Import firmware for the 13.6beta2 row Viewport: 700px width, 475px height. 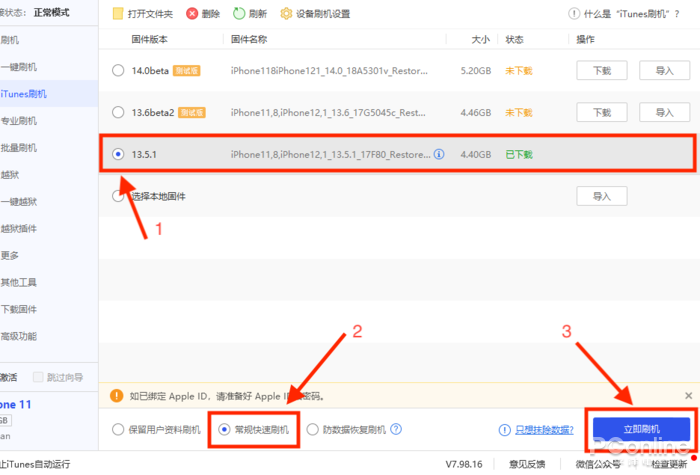point(664,112)
